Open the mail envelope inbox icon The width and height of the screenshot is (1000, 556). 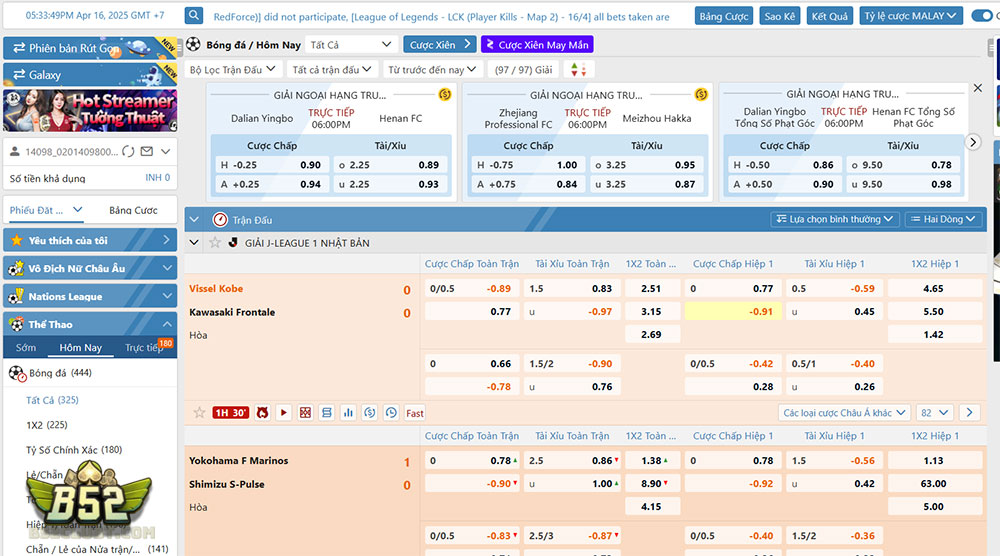coord(147,151)
